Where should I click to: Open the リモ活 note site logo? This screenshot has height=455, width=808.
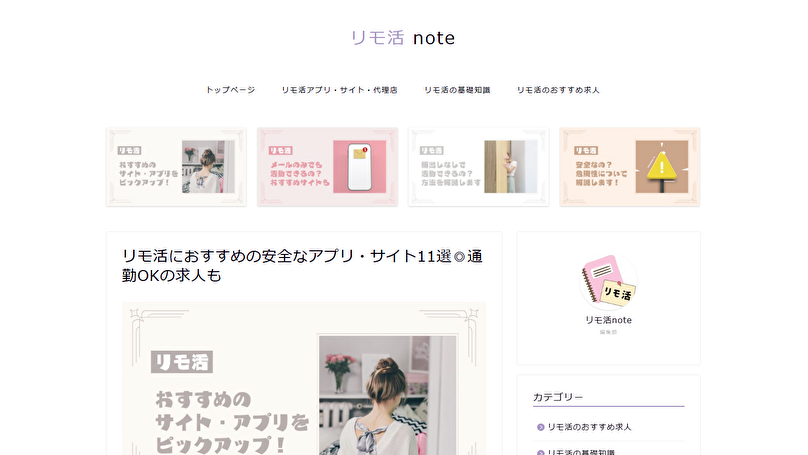tap(403, 38)
